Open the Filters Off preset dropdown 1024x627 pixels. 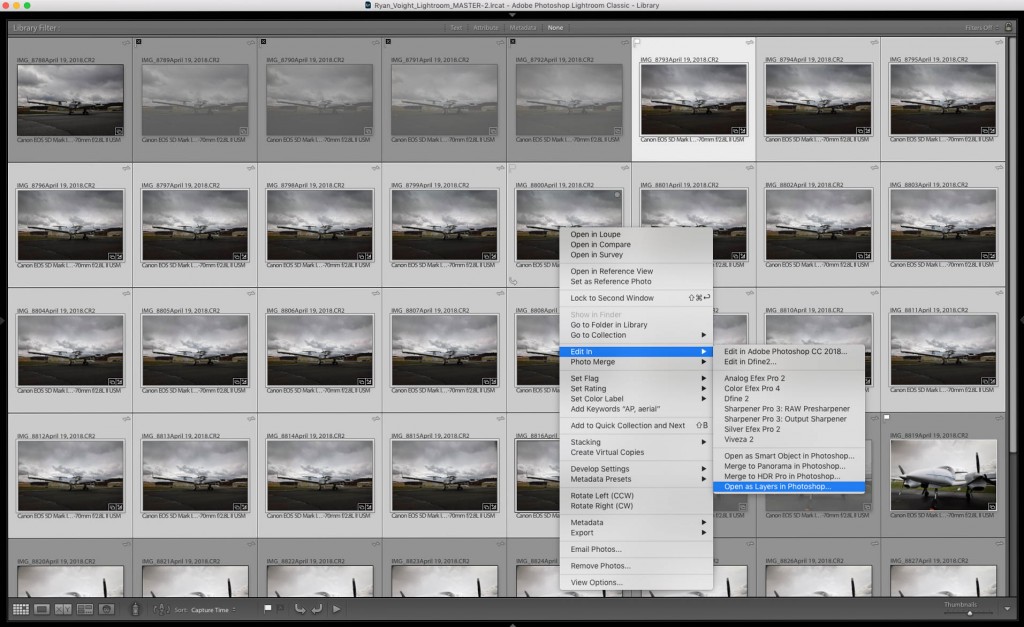tap(982, 27)
